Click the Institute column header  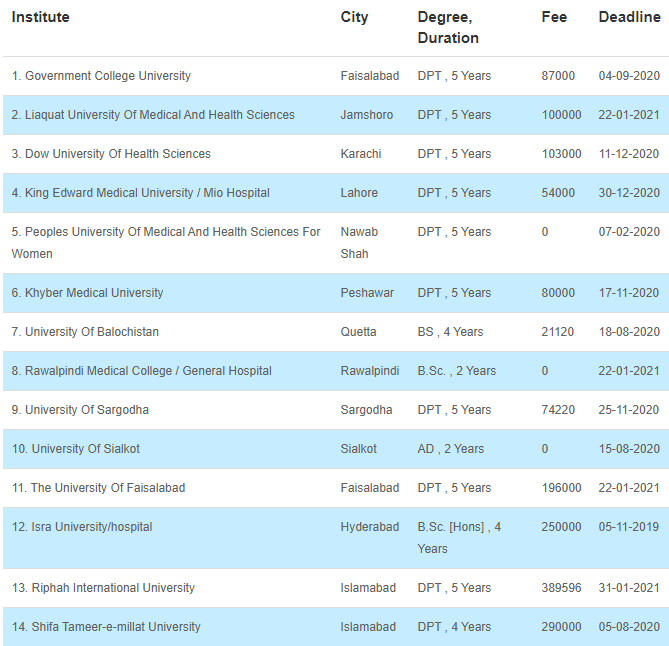(41, 17)
